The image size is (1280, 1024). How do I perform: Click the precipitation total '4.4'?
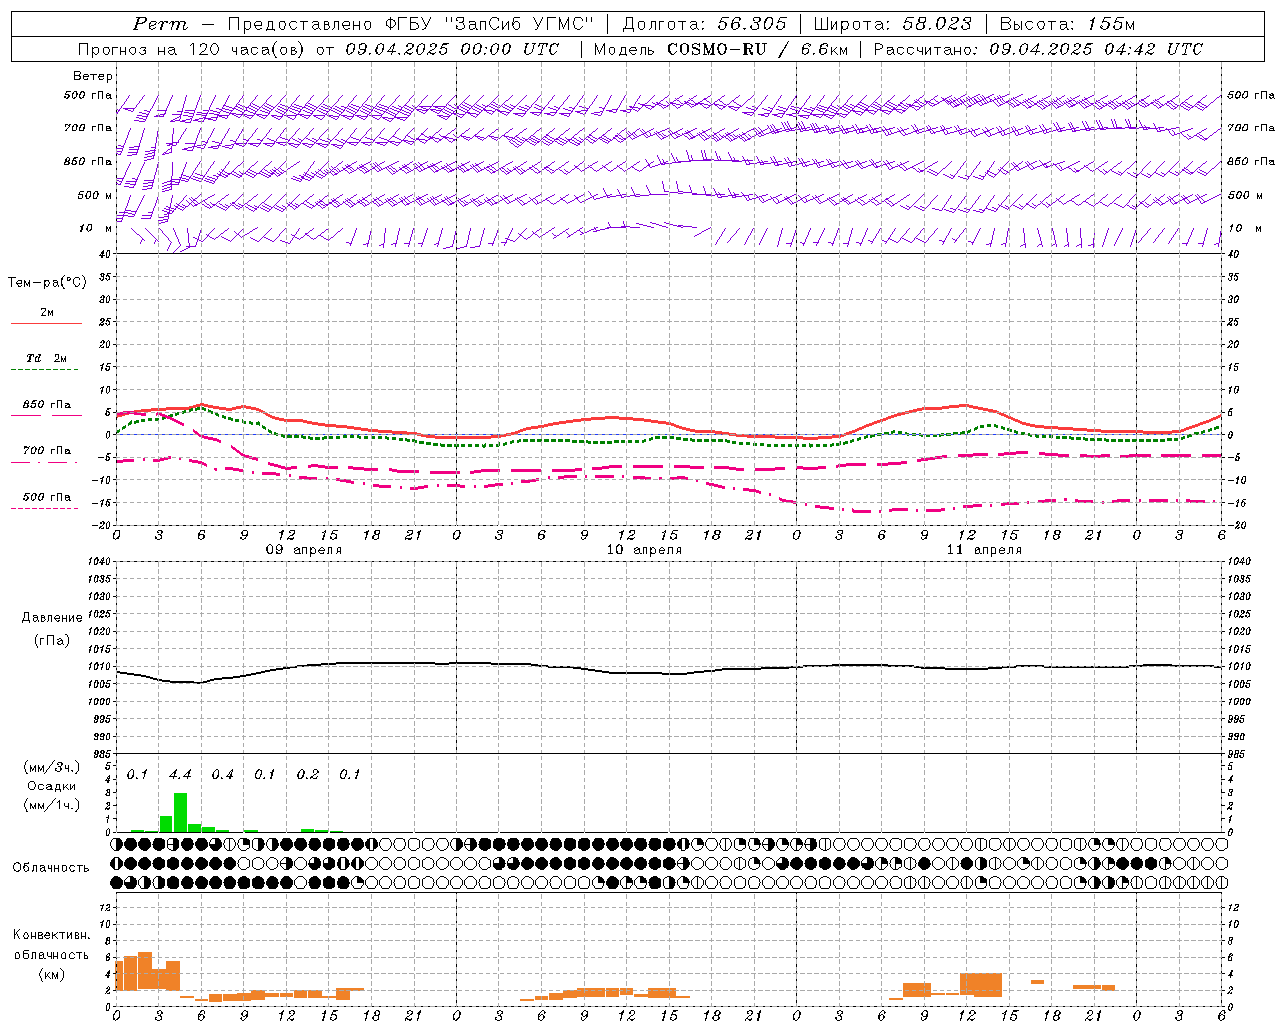(x=180, y=775)
